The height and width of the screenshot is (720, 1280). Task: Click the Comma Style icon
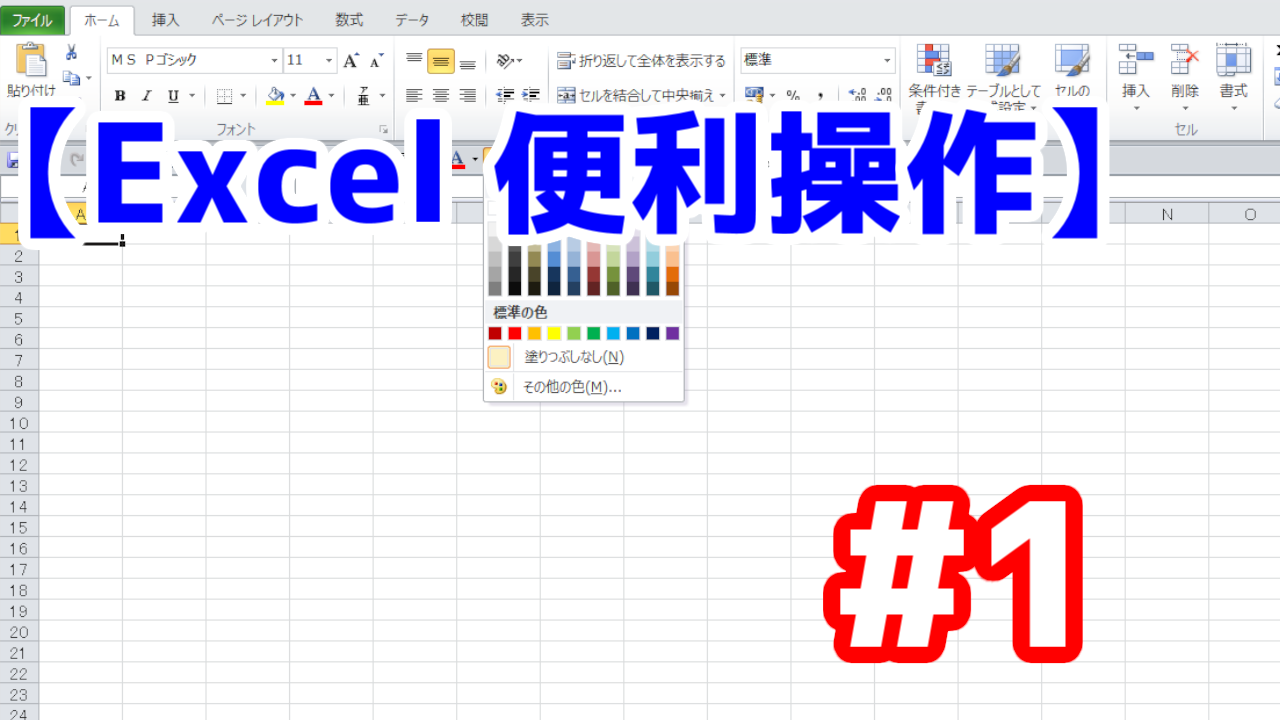click(820, 96)
